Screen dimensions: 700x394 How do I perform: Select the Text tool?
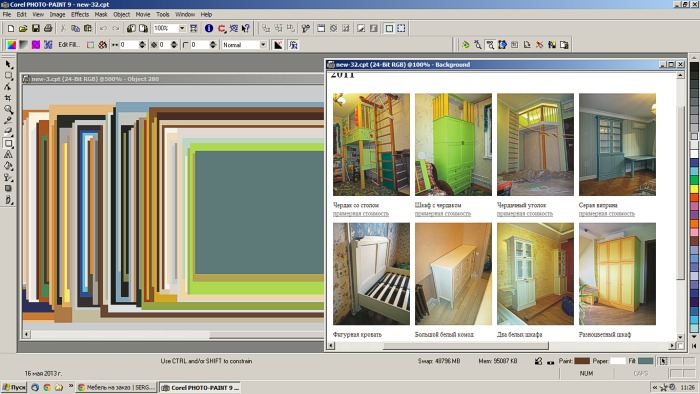point(8,154)
